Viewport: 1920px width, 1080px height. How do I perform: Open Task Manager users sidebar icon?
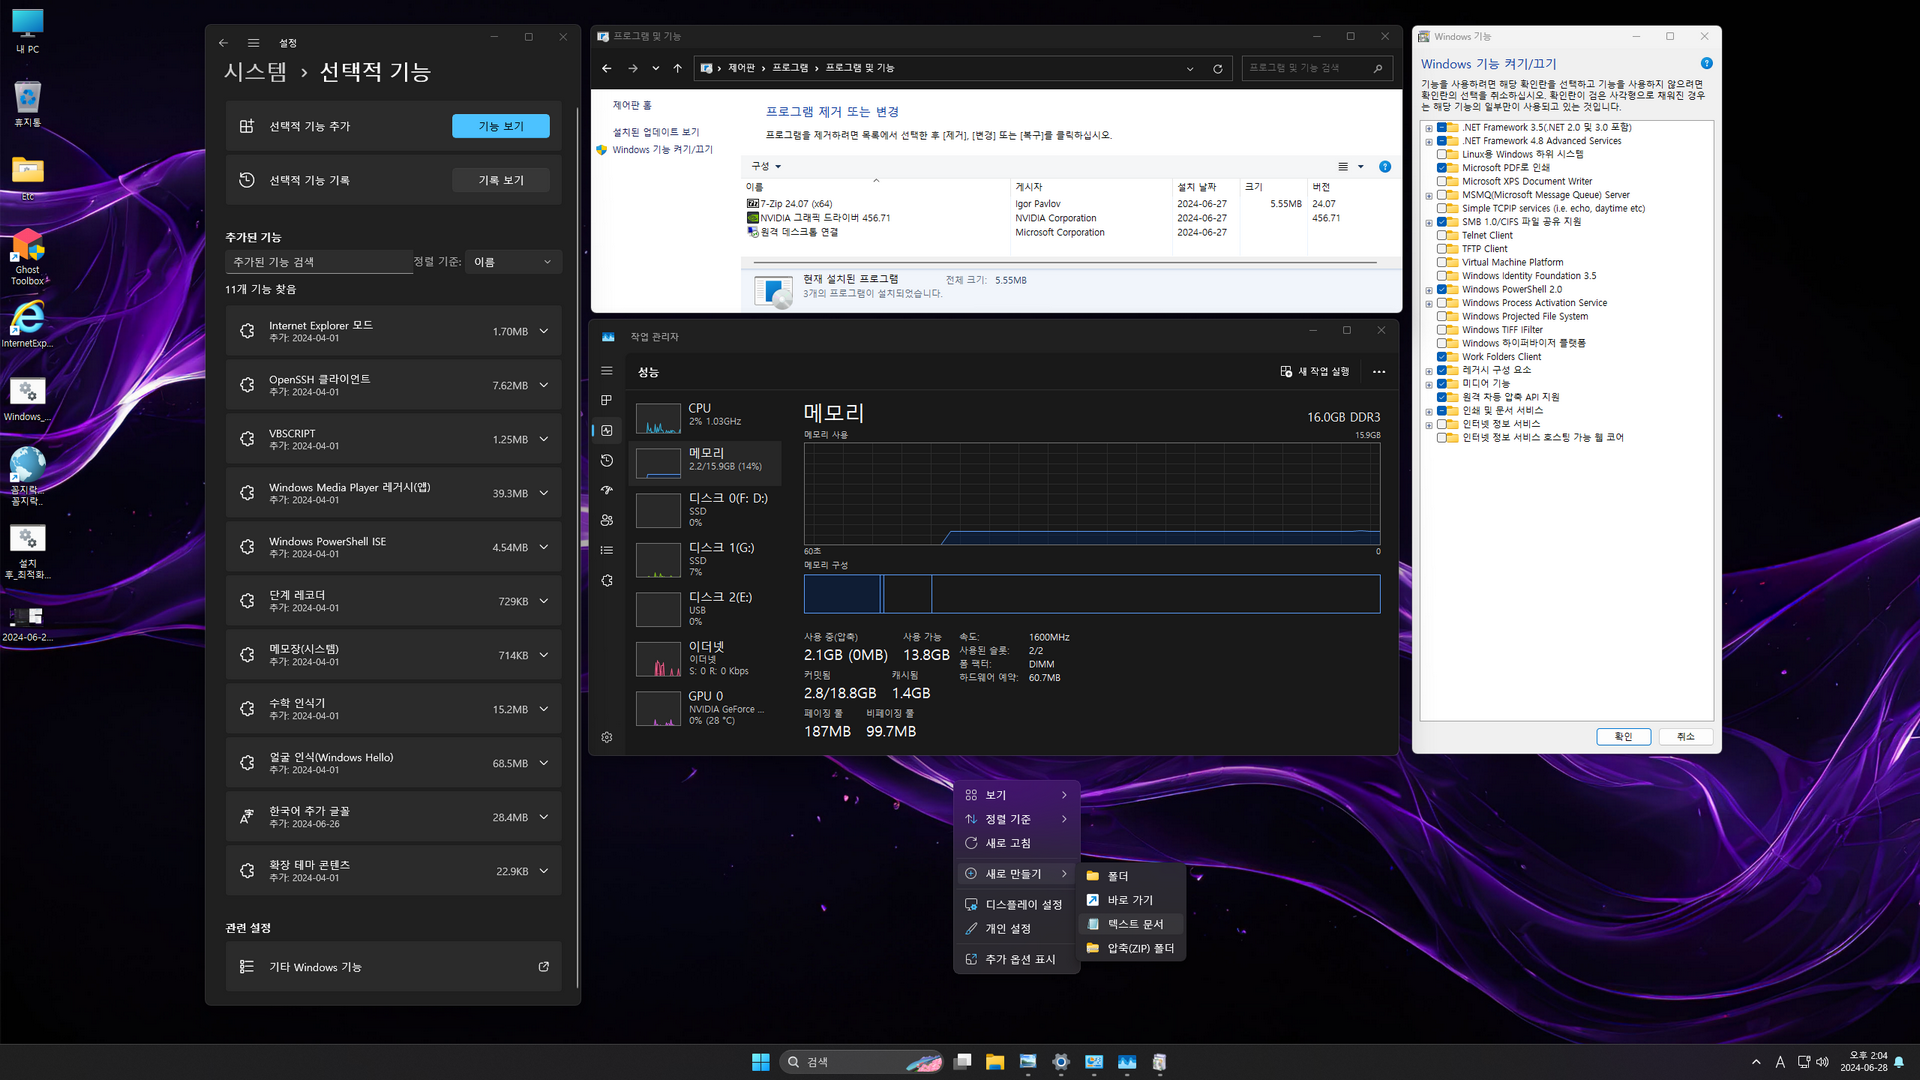click(x=607, y=521)
